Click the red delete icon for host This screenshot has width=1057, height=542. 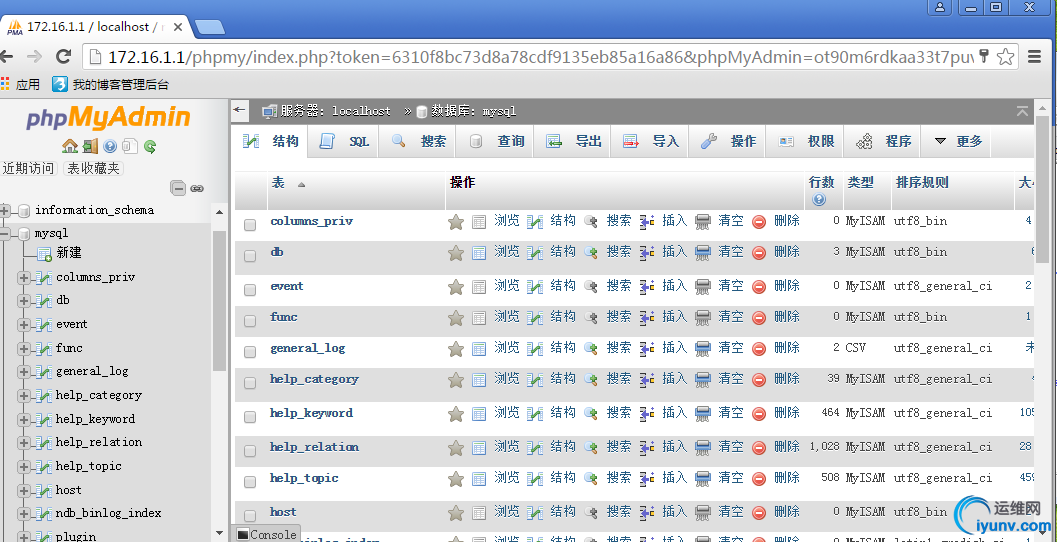pos(759,513)
